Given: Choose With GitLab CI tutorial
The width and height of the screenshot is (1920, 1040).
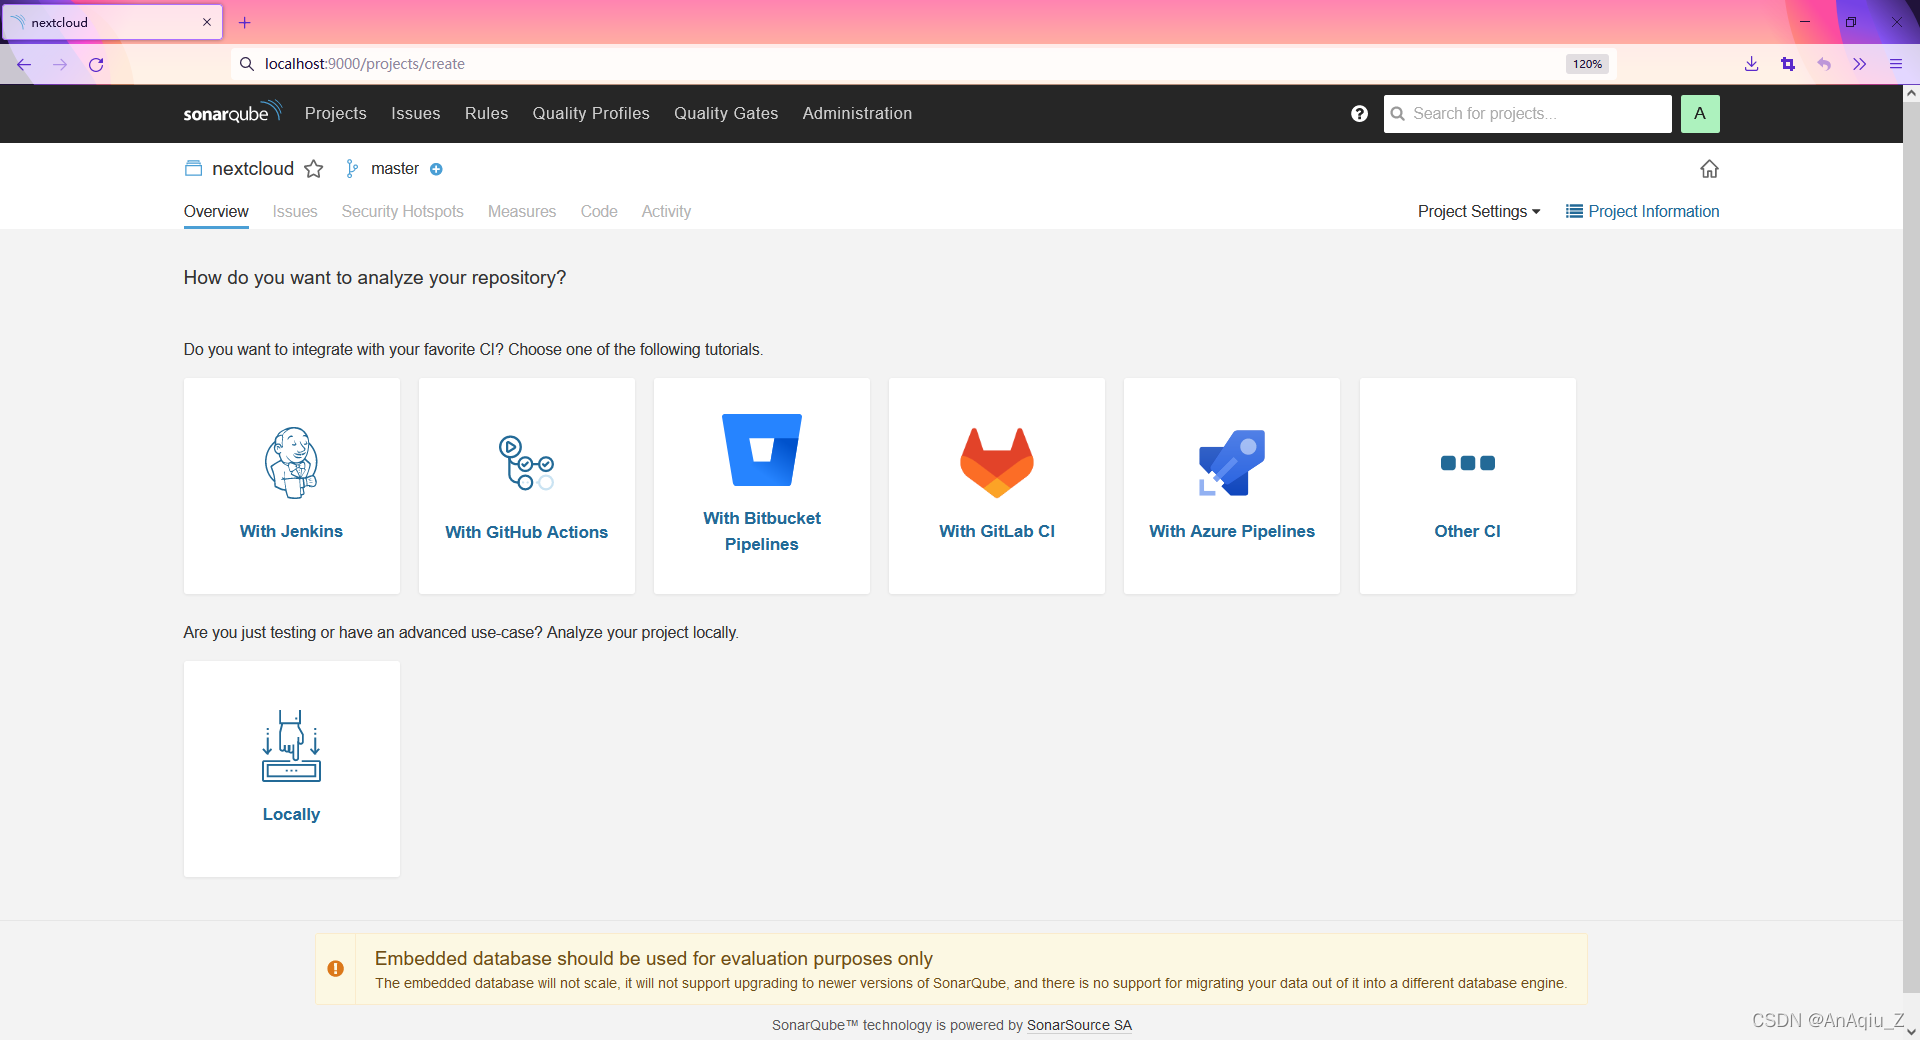Looking at the screenshot, I should click(997, 486).
